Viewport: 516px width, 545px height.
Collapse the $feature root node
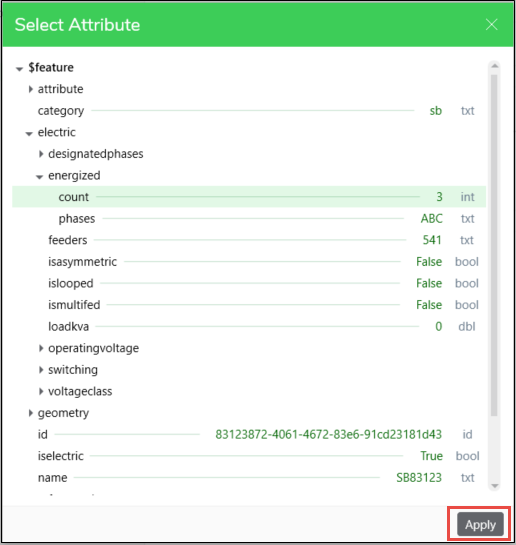point(19,69)
